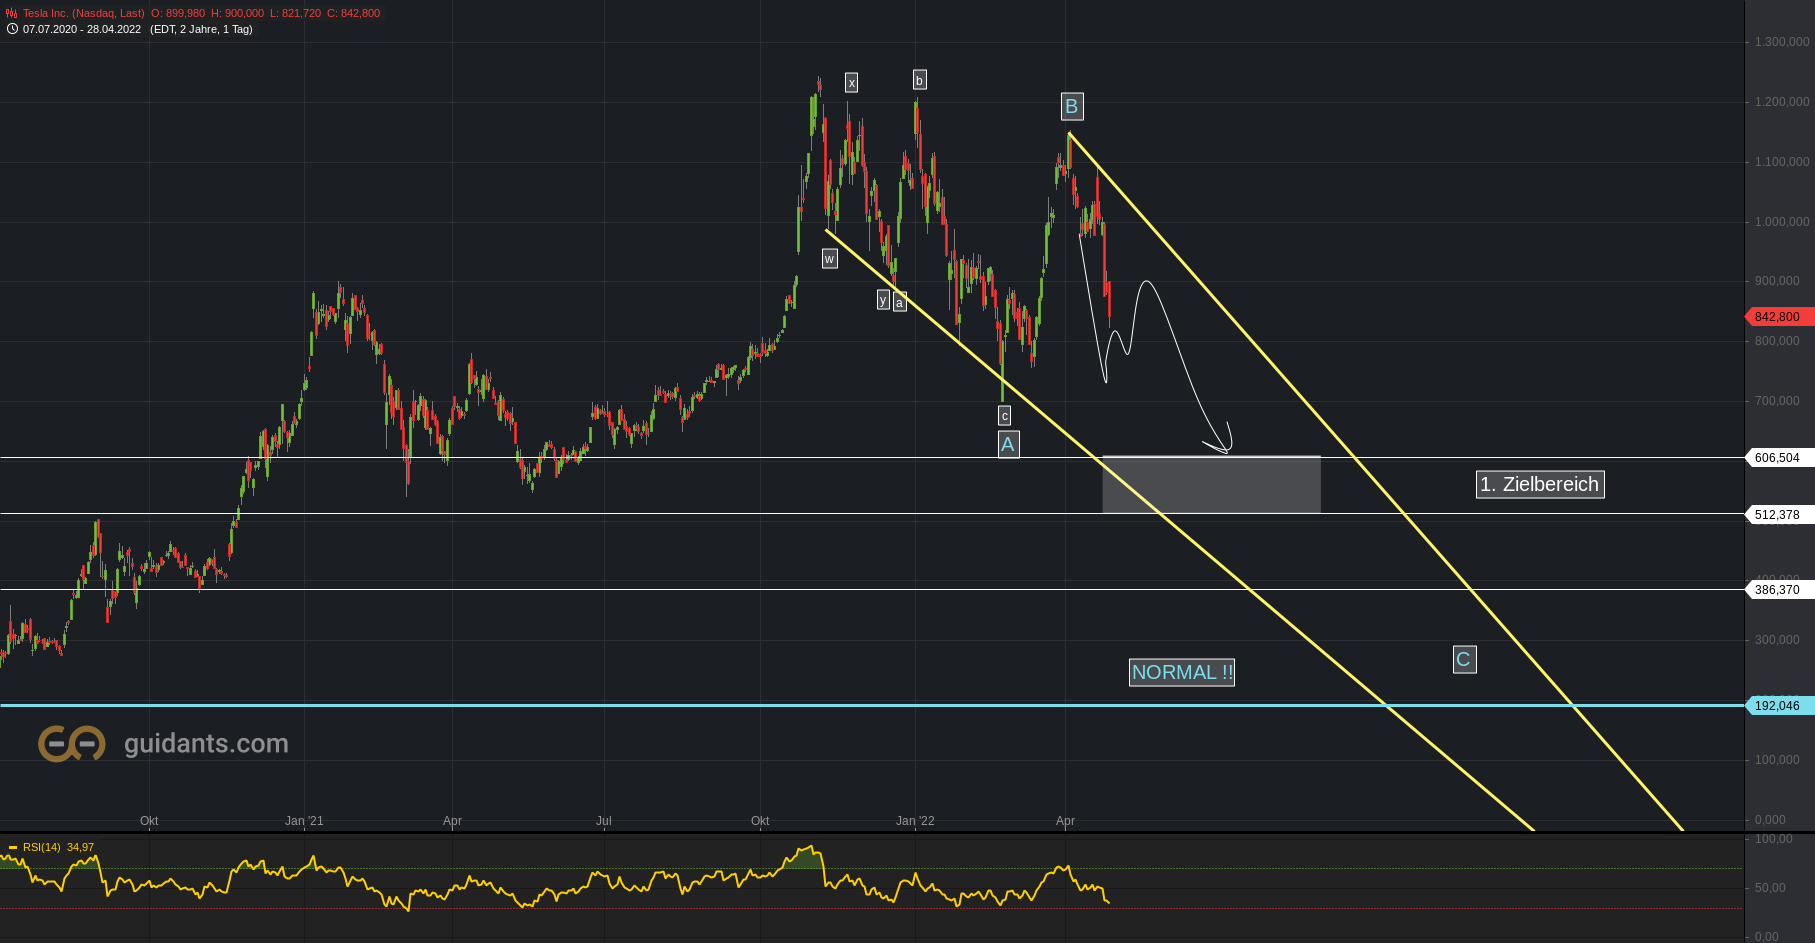The height and width of the screenshot is (943, 1815).
Task: Click the 606,504 horizontal line price label
Action: coord(1776,458)
